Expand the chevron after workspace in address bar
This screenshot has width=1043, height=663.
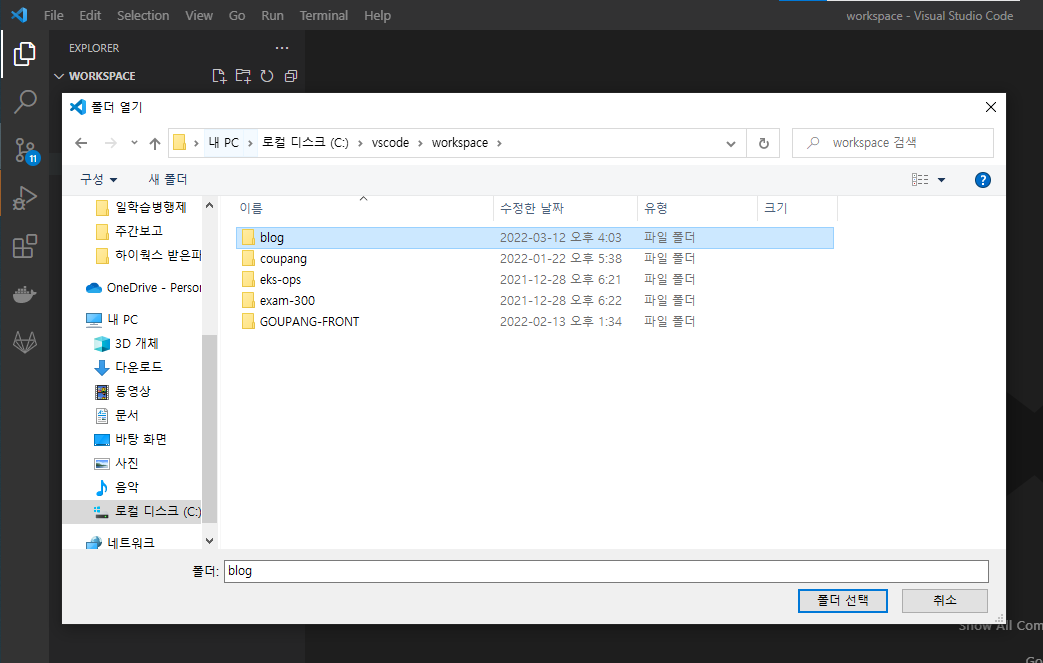pyautogui.click(x=499, y=143)
